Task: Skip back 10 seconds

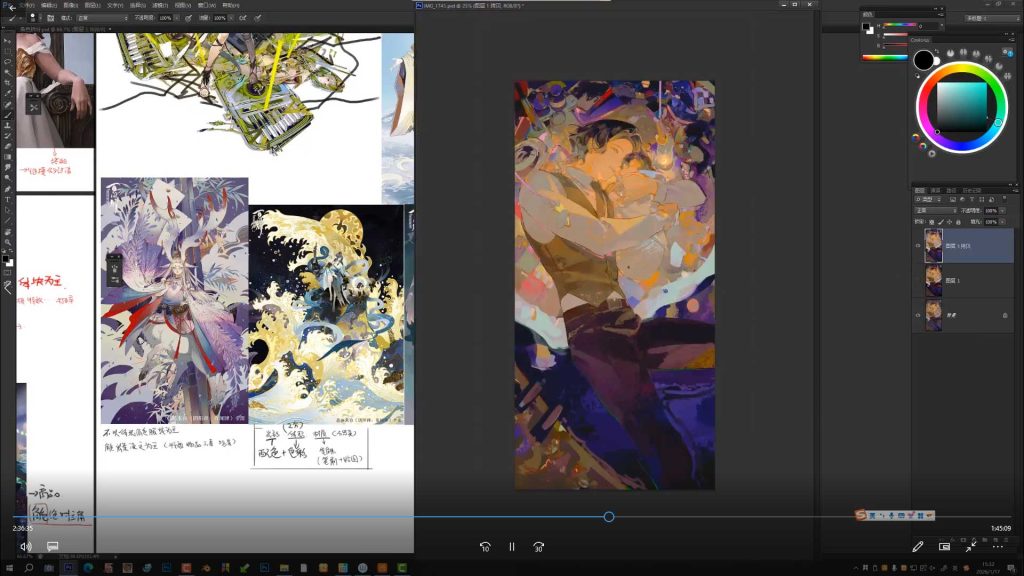Action: 485,547
